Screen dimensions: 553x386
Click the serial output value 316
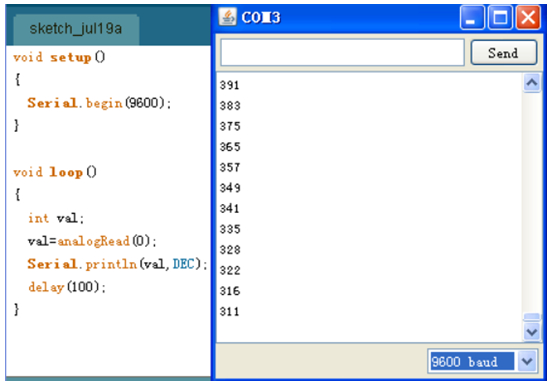(x=230, y=291)
